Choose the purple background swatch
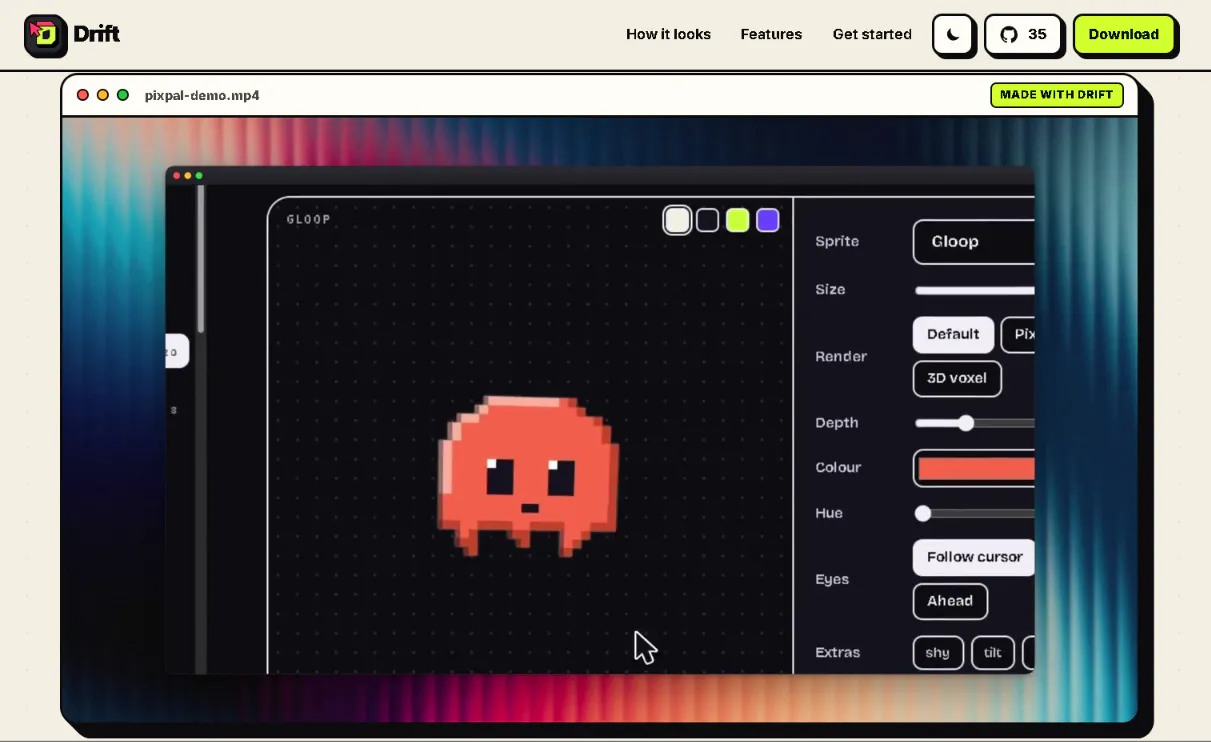 tap(768, 220)
